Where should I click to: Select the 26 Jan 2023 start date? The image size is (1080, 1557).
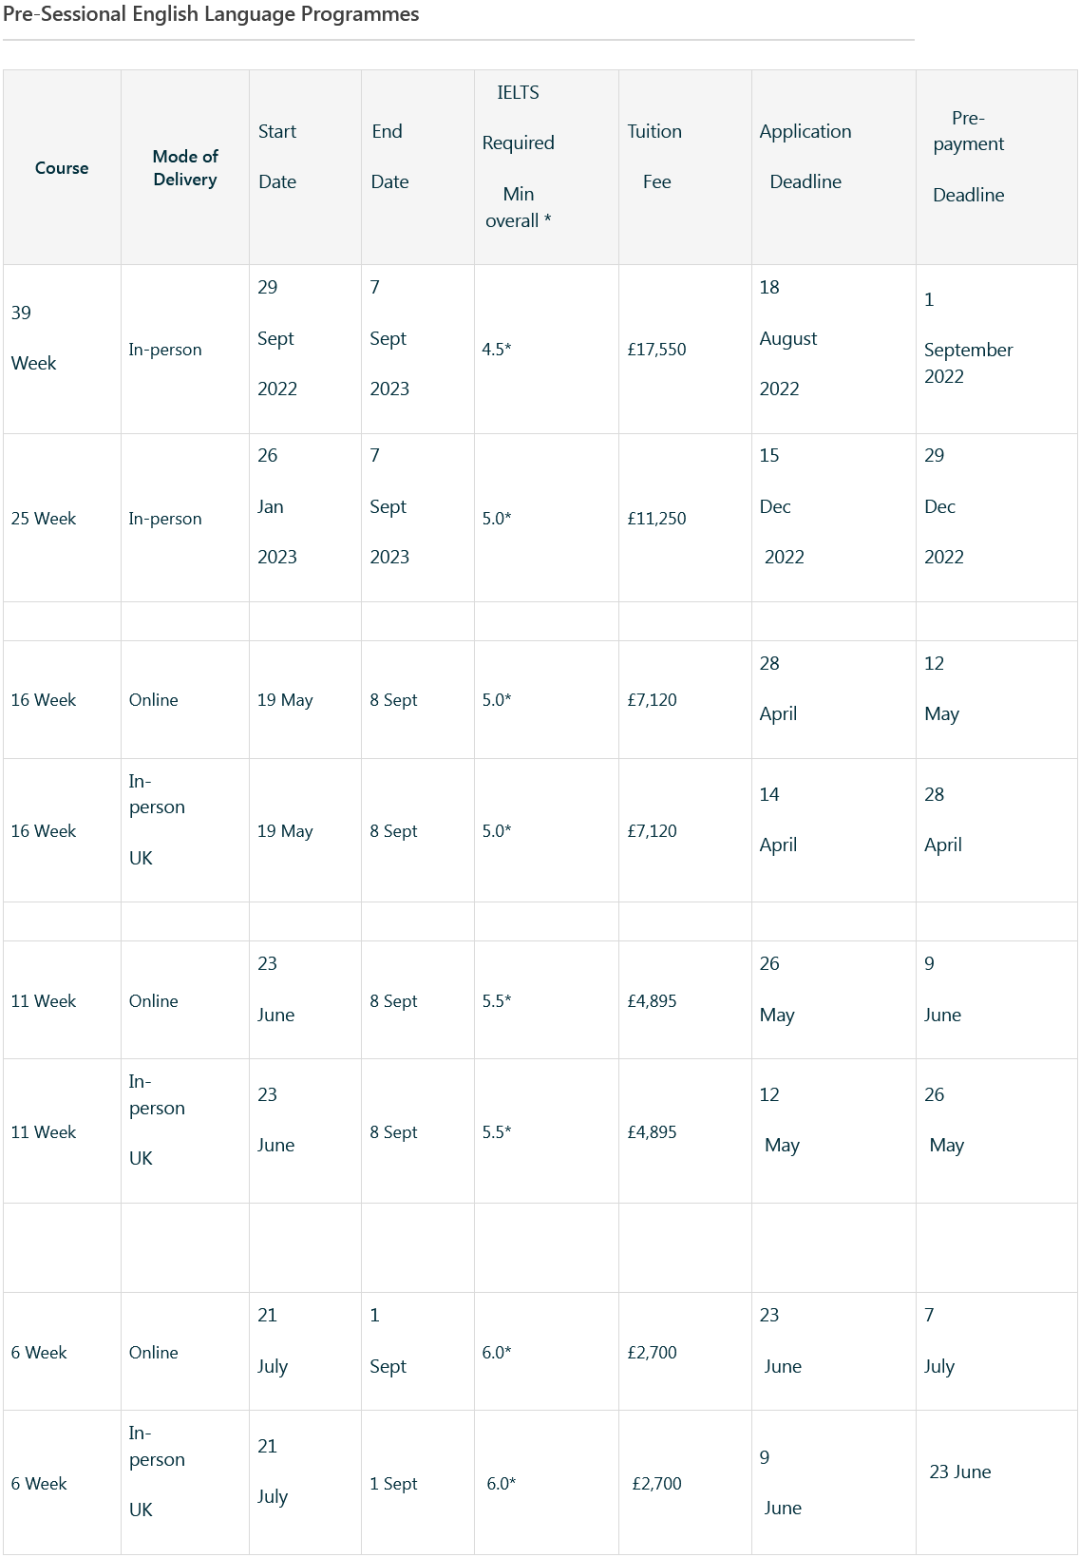(x=277, y=506)
